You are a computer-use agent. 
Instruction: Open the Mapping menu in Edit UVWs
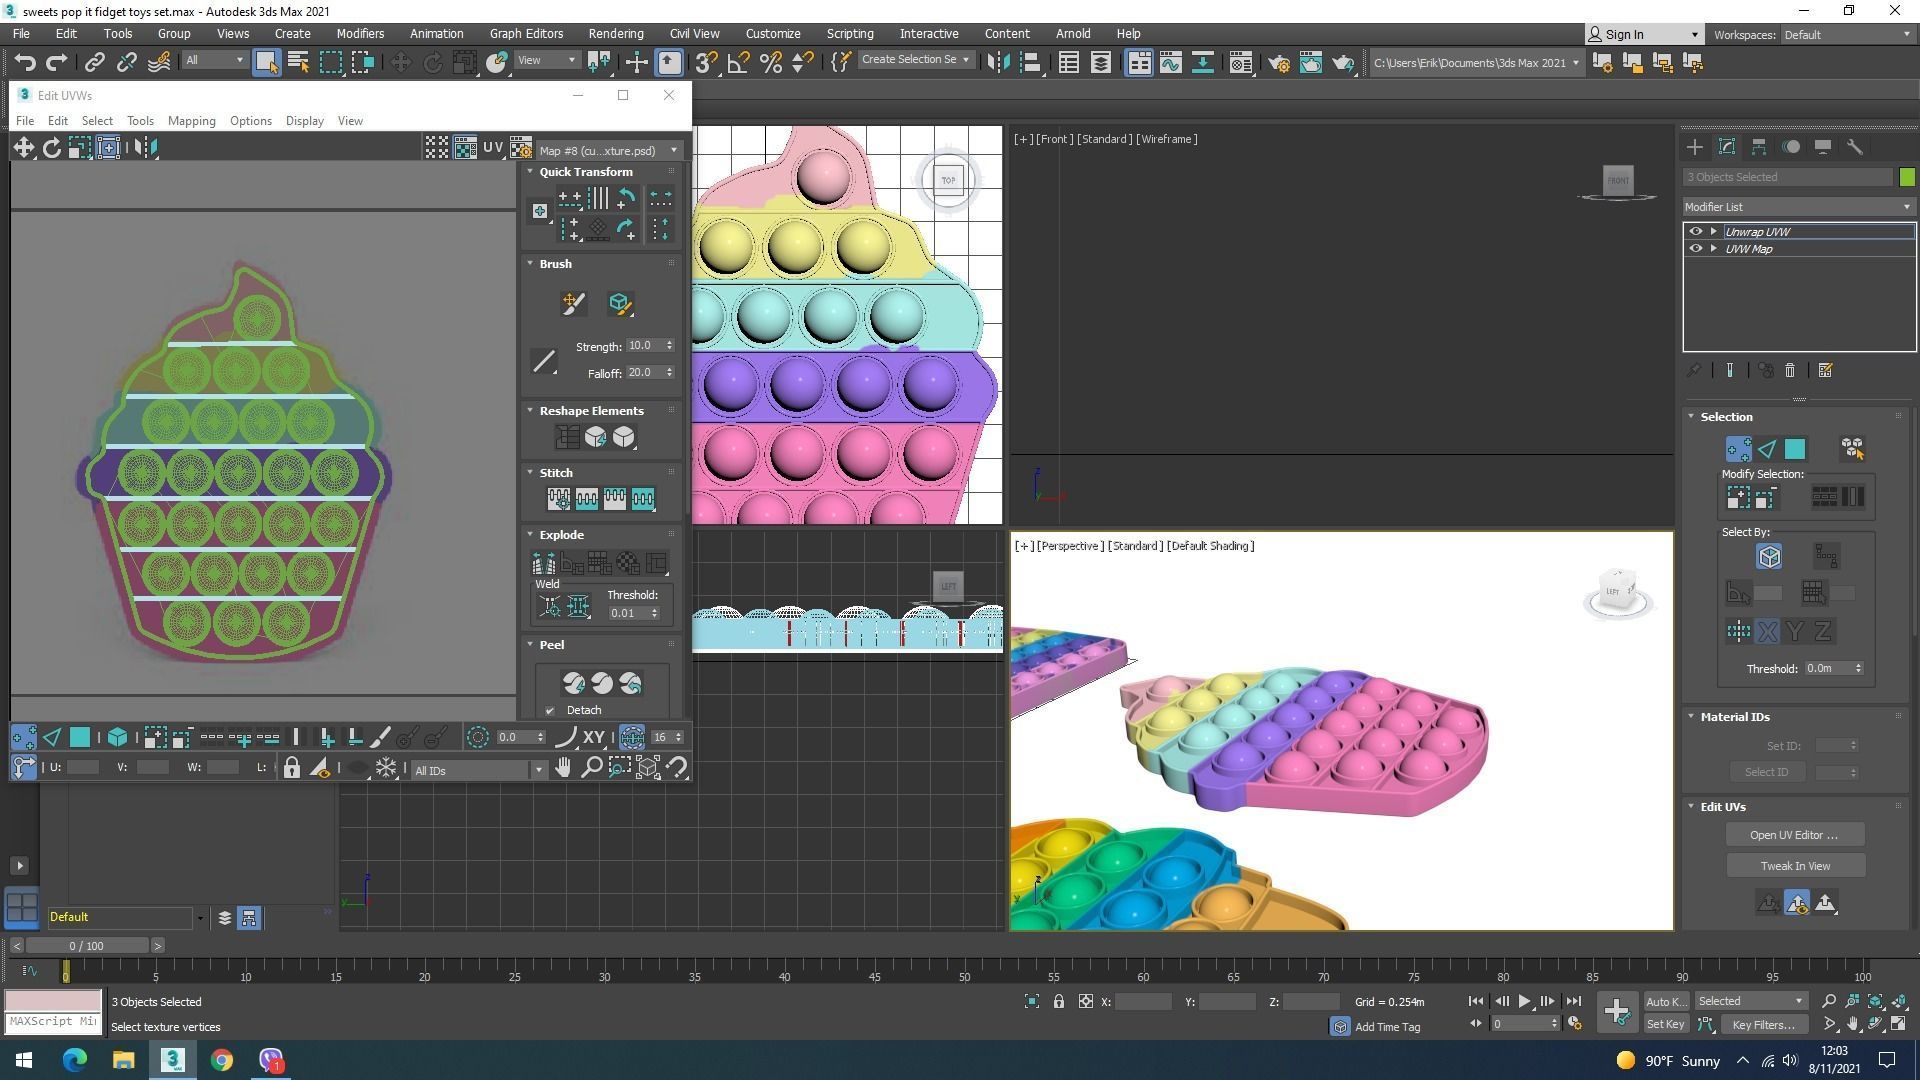pos(191,121)
